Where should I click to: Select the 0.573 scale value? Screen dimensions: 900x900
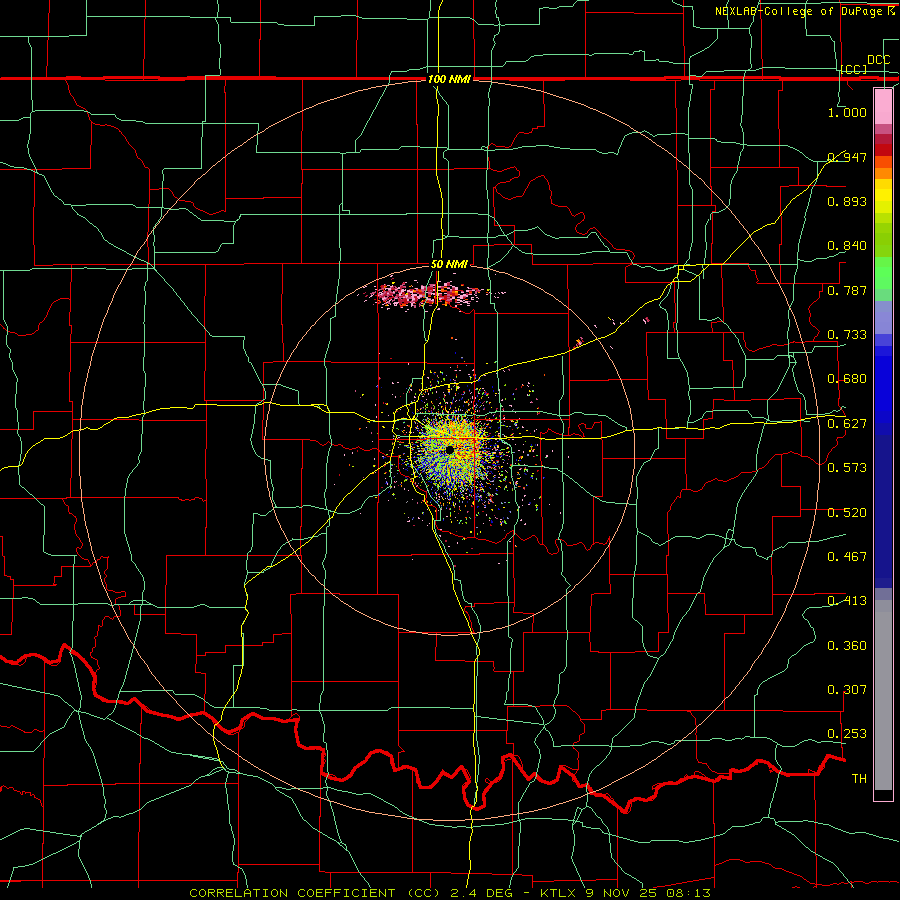tap(847, 468)
